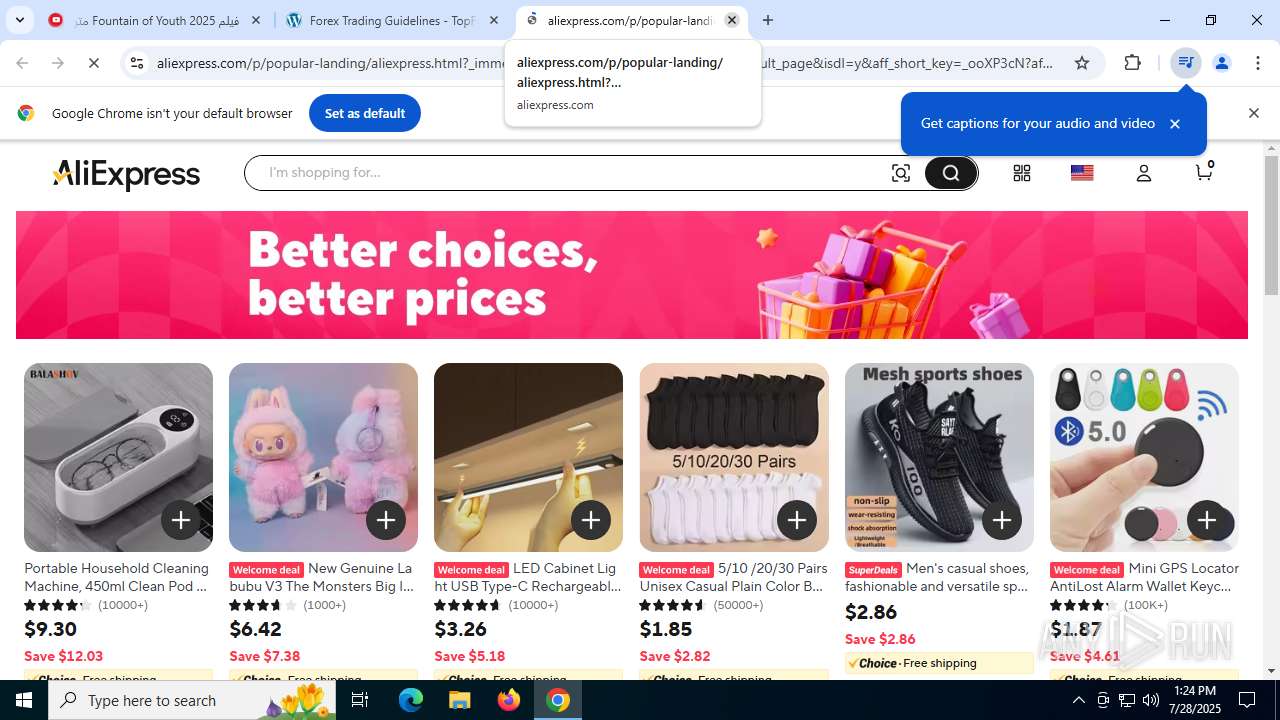Bookmark this page with star icon
Screen dimensions: 1280x720
[x=1082, y=63]
